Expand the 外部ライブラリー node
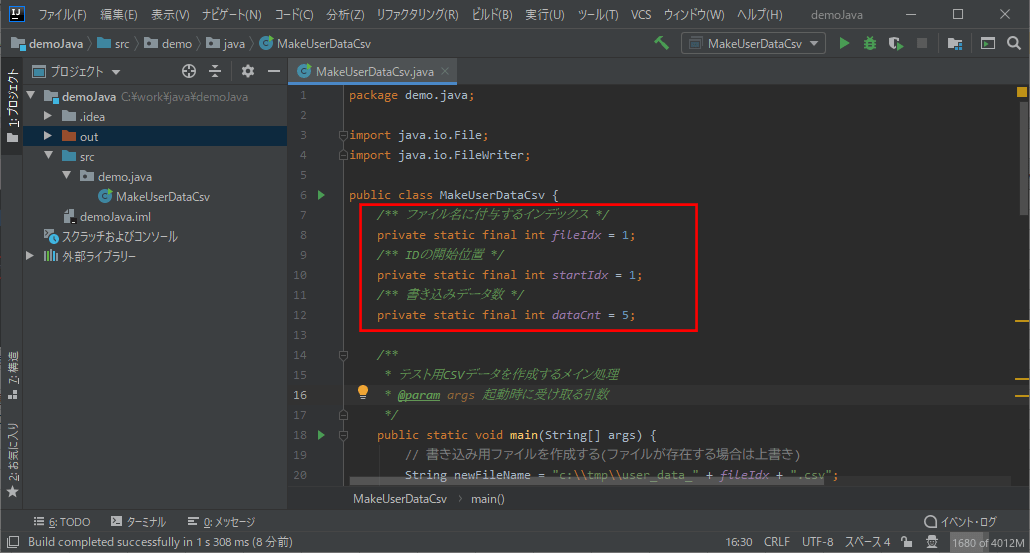Viewport: 1030px width, 553px height. point(30,255)
